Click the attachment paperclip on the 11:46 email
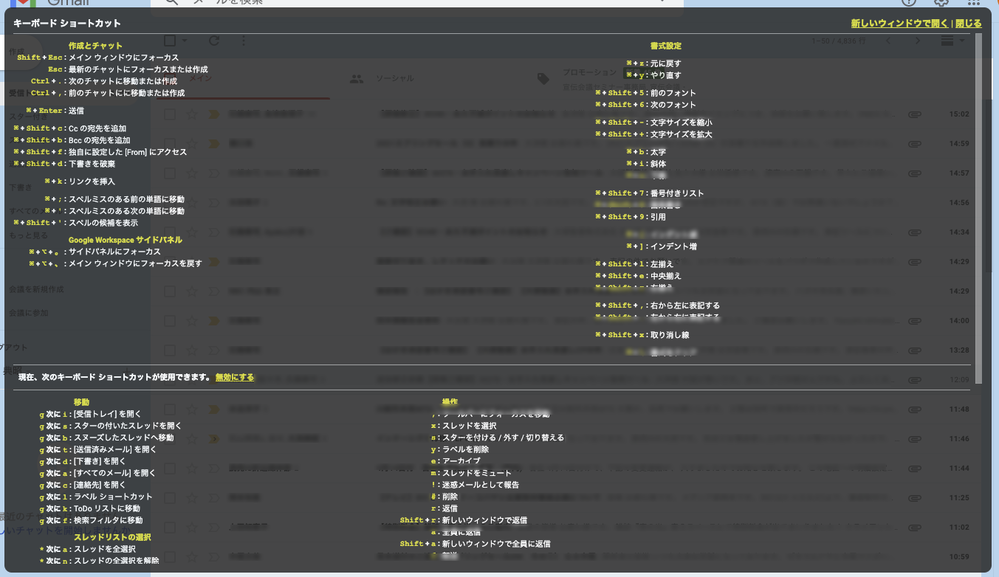The height and width of the screenshot is (577, 999). [x=915, y=438]
